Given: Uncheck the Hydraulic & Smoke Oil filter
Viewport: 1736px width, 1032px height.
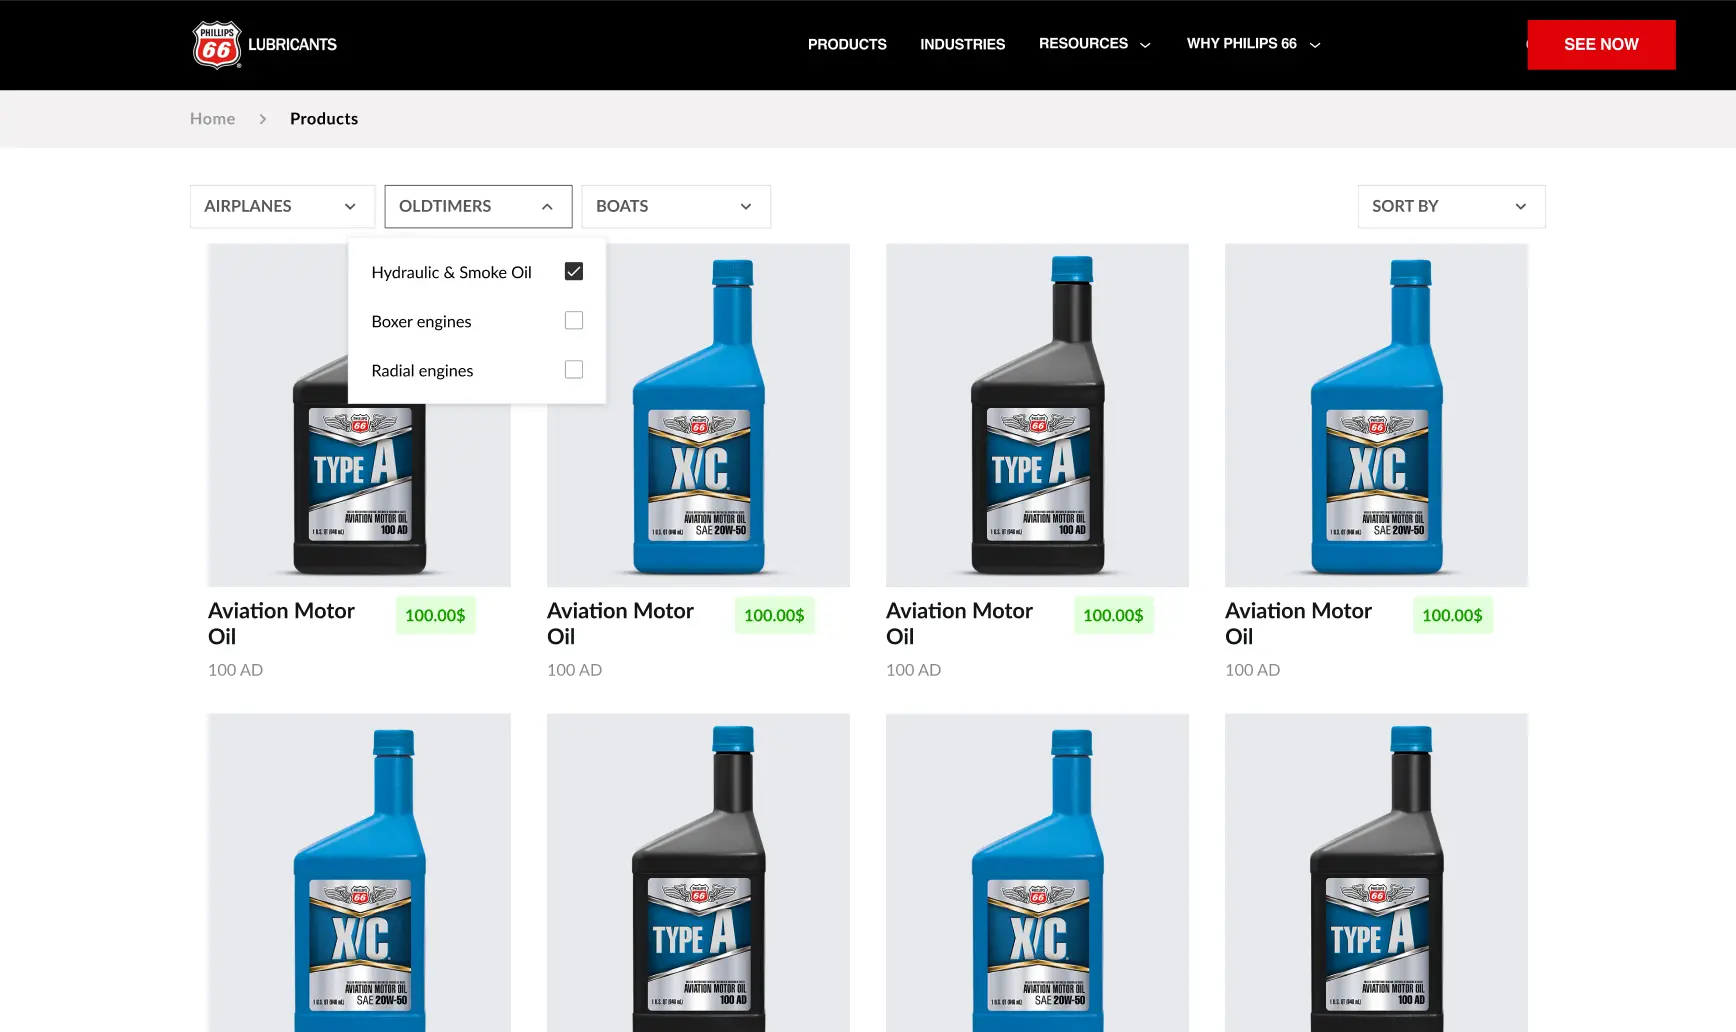Looking at the screenshot, I should click(574, 270).
